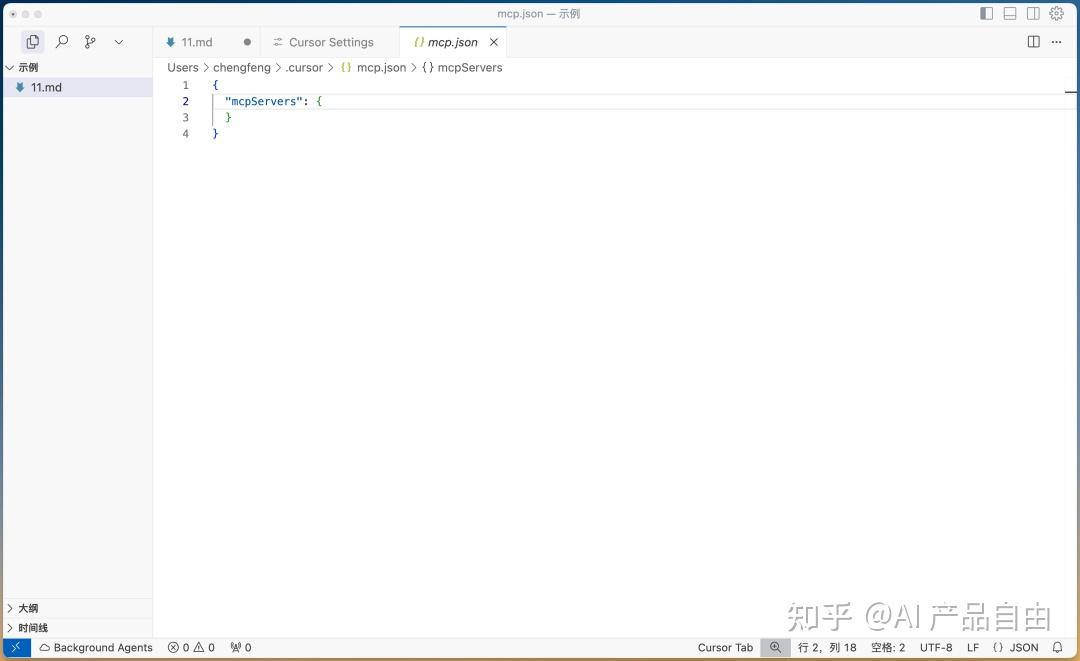This screenshot has width=1080, height=661.
Task: Click closing brace on line 3
Action: 229,118
